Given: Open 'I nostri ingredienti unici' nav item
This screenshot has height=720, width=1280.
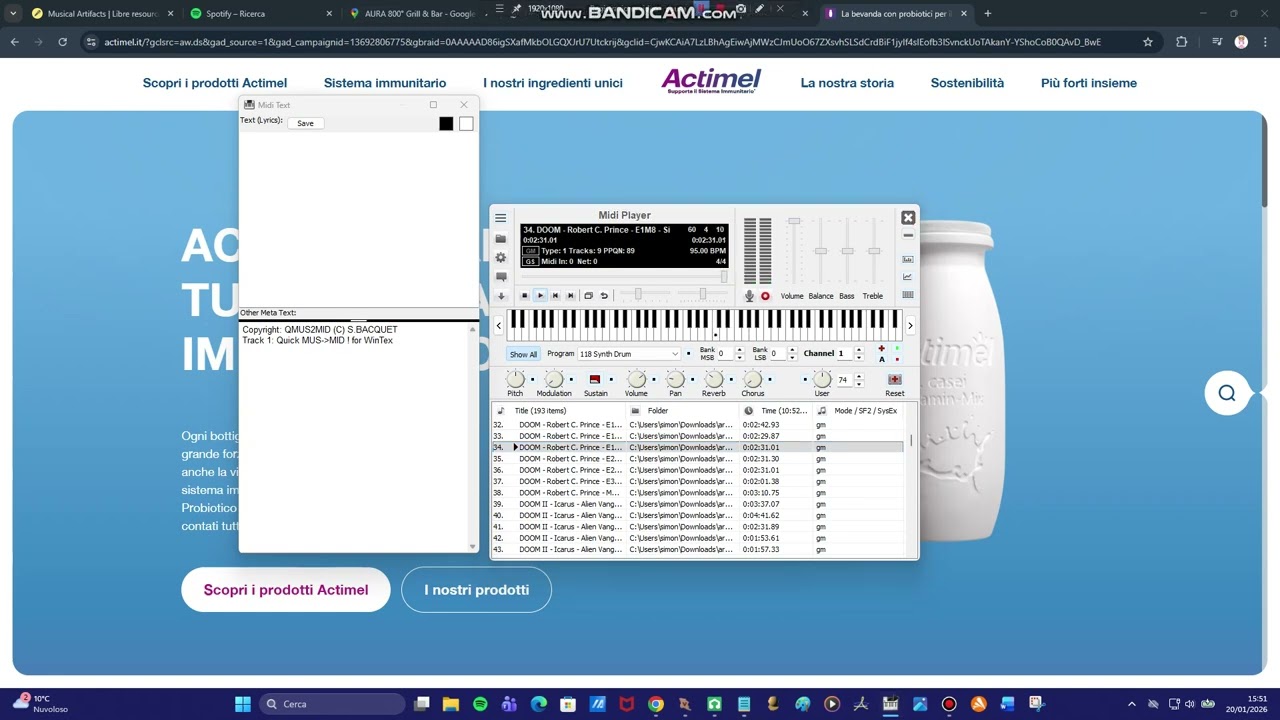Looking at the screenshot, I should point(553,83).
